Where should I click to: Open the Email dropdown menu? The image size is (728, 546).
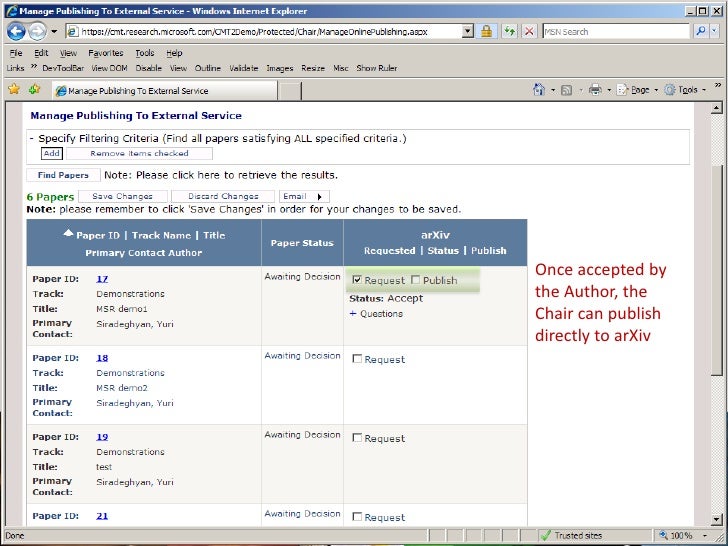tap(304, 196)
